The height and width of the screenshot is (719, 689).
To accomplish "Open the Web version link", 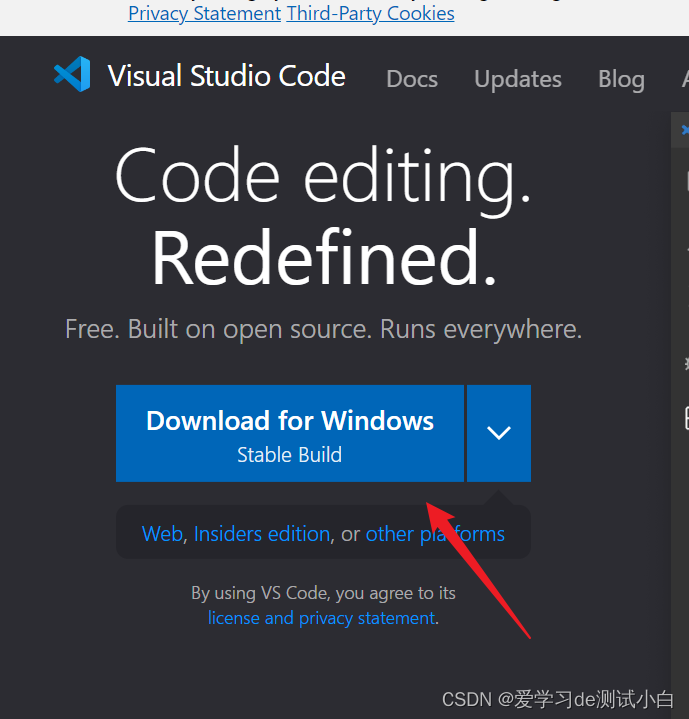I will [162, 534].
